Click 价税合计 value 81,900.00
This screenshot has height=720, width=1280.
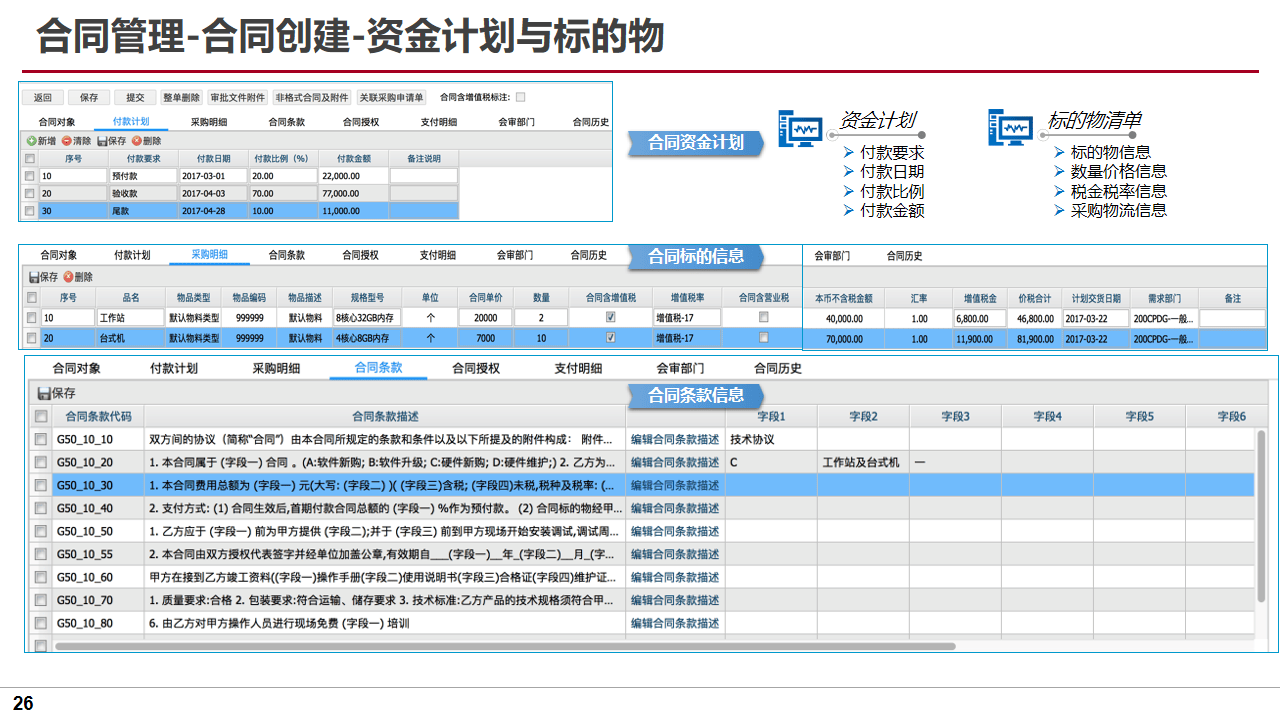[x=1034, y=339]
